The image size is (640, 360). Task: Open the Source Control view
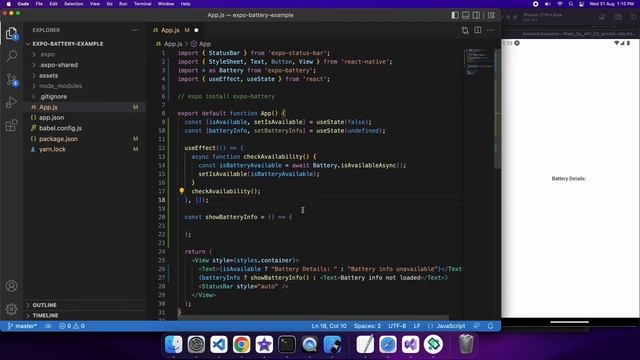click(11, 79)
